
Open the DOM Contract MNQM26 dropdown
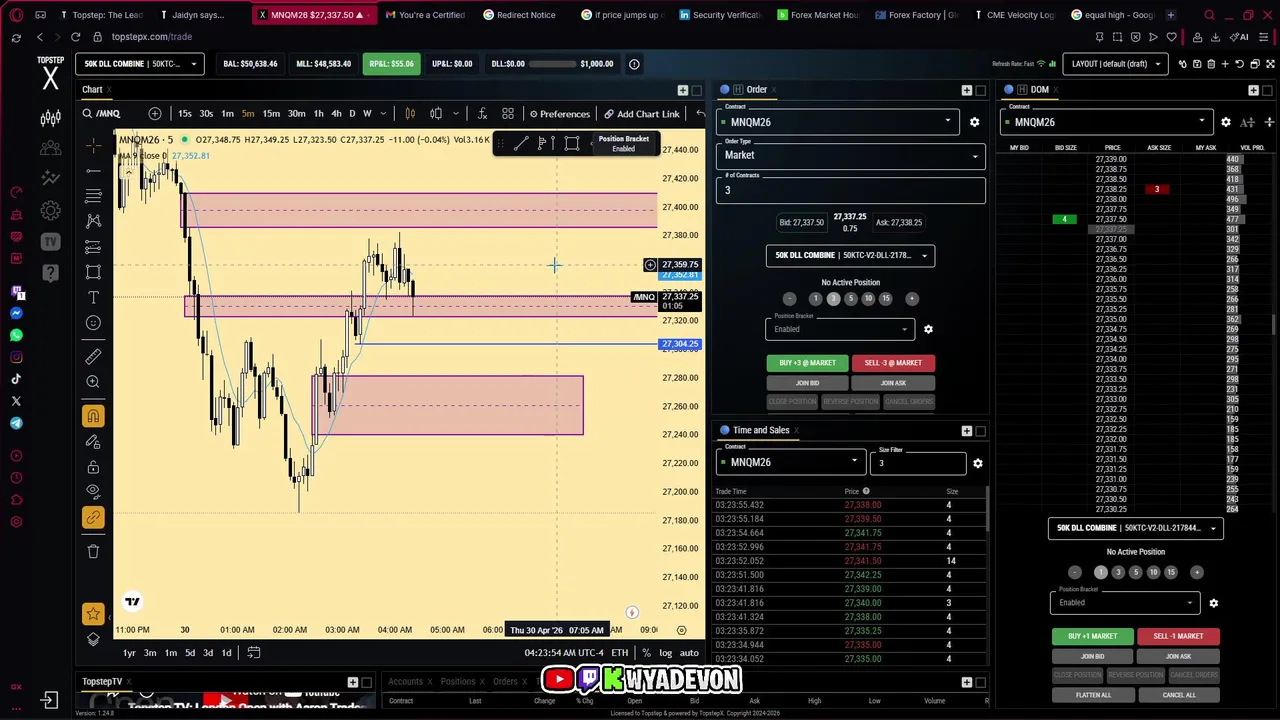point(1106,122)
